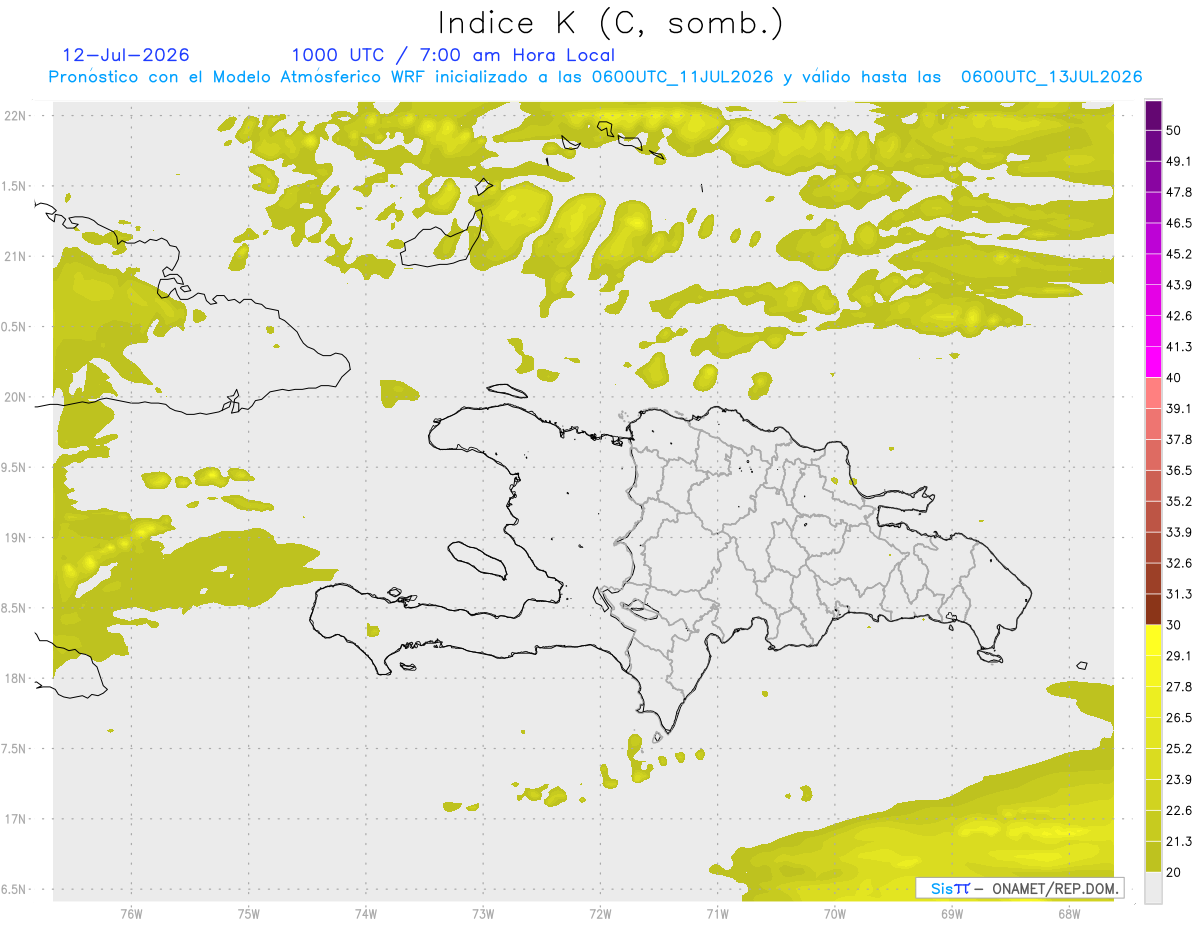
Task: Click the '31.3' colorbar label
Action: 1179,594
